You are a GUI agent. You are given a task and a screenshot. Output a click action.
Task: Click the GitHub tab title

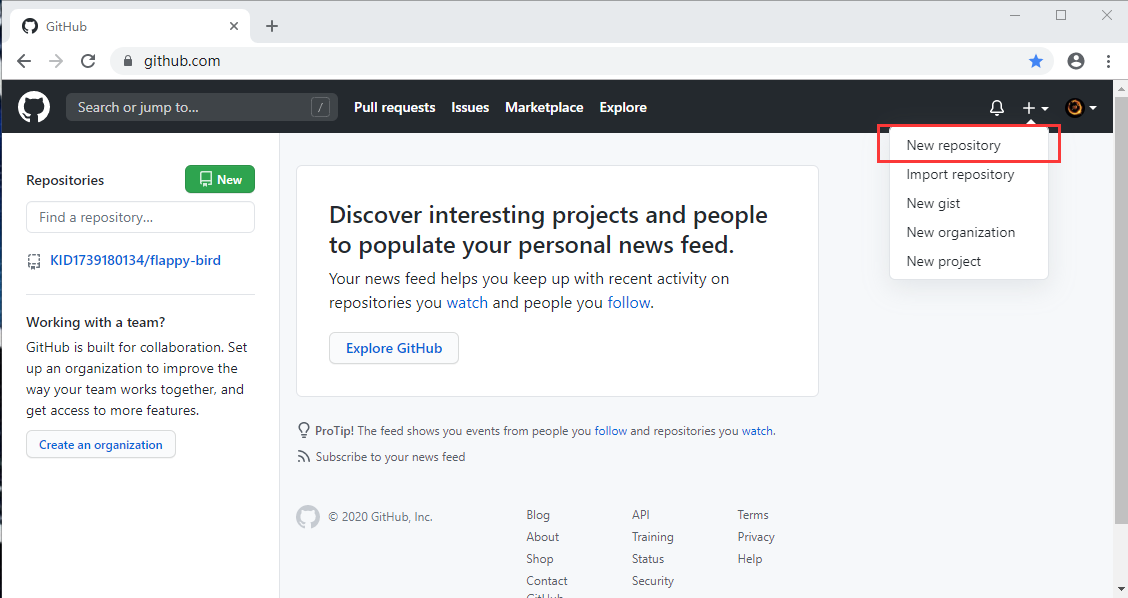66,27
